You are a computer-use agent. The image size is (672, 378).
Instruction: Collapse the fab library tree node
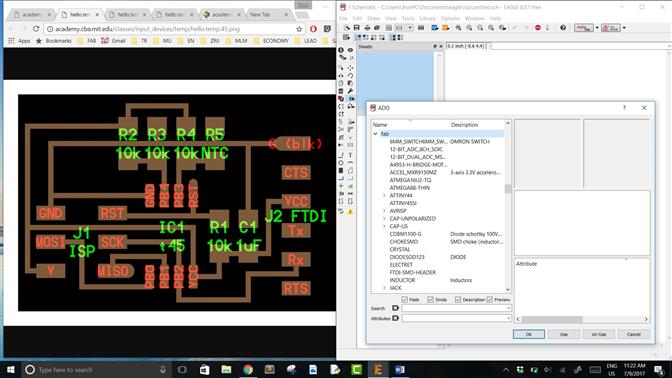[x=375, y=134]
